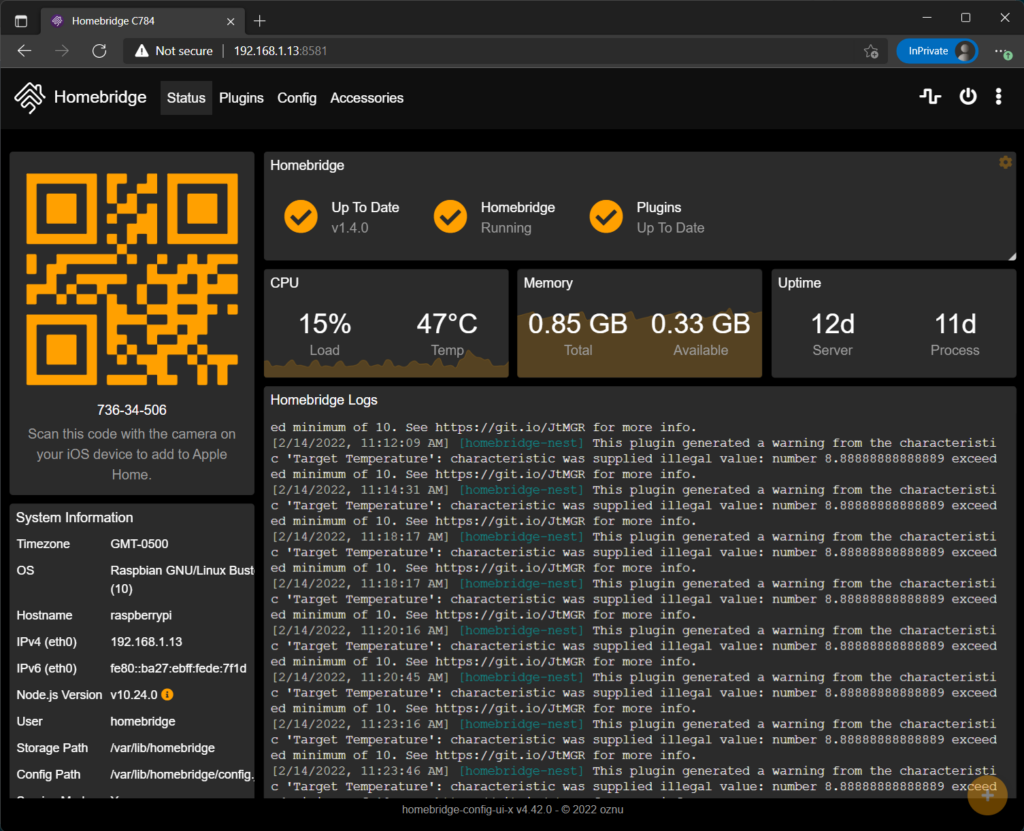Add page to favorites with star icon
Image resolution: width=1024 pixels, height=831 pixels.
tap(871, 51)
